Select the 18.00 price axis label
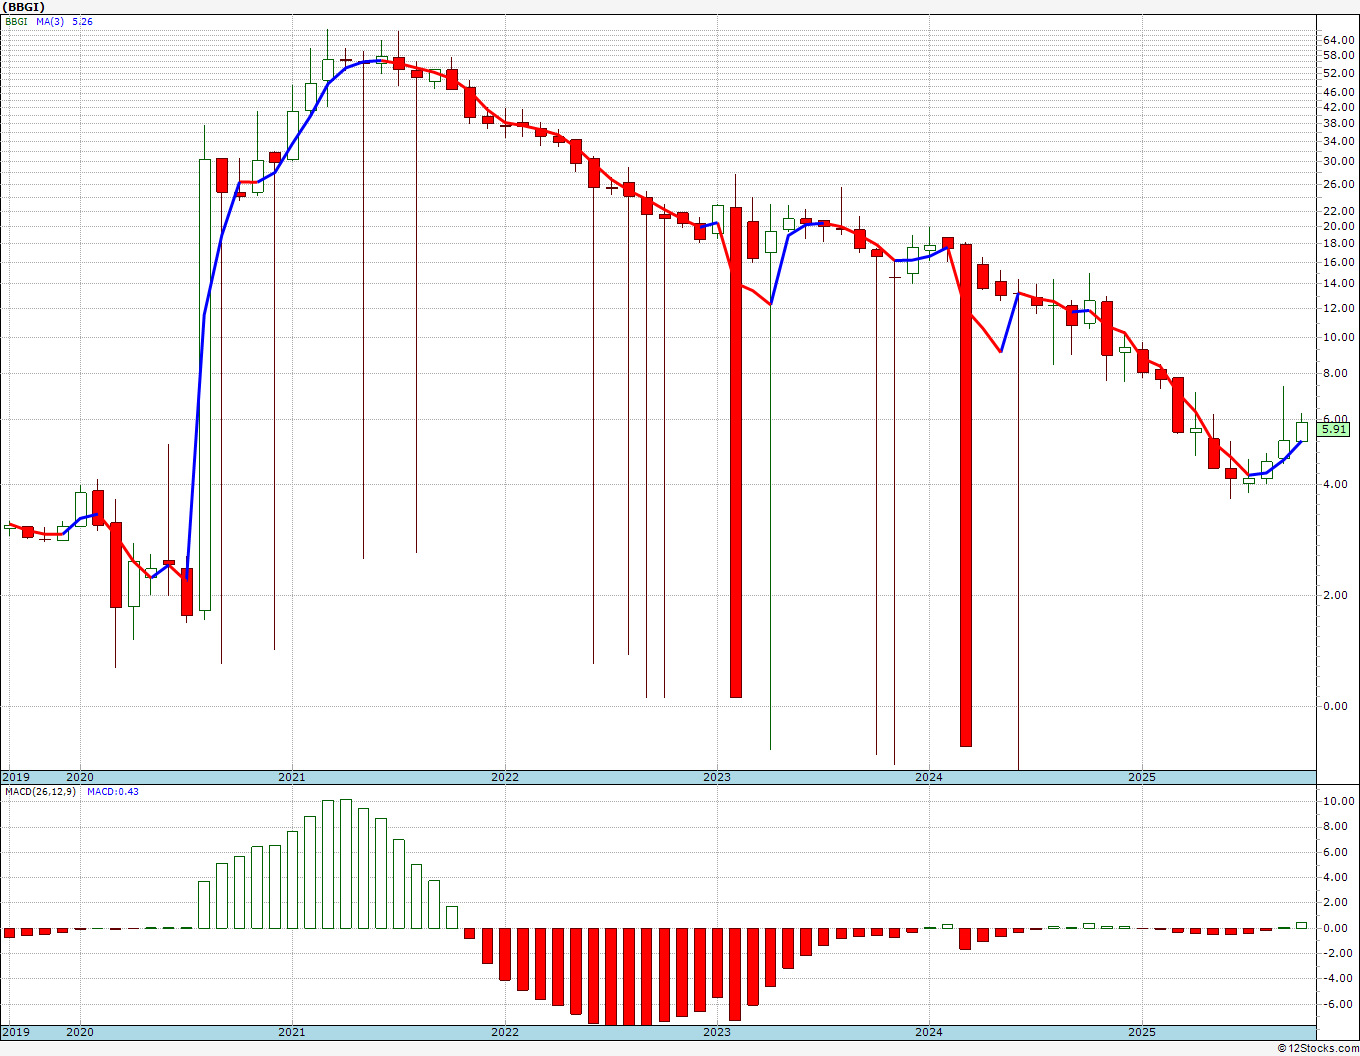 pyautogui.click(x=1338, y=243)
